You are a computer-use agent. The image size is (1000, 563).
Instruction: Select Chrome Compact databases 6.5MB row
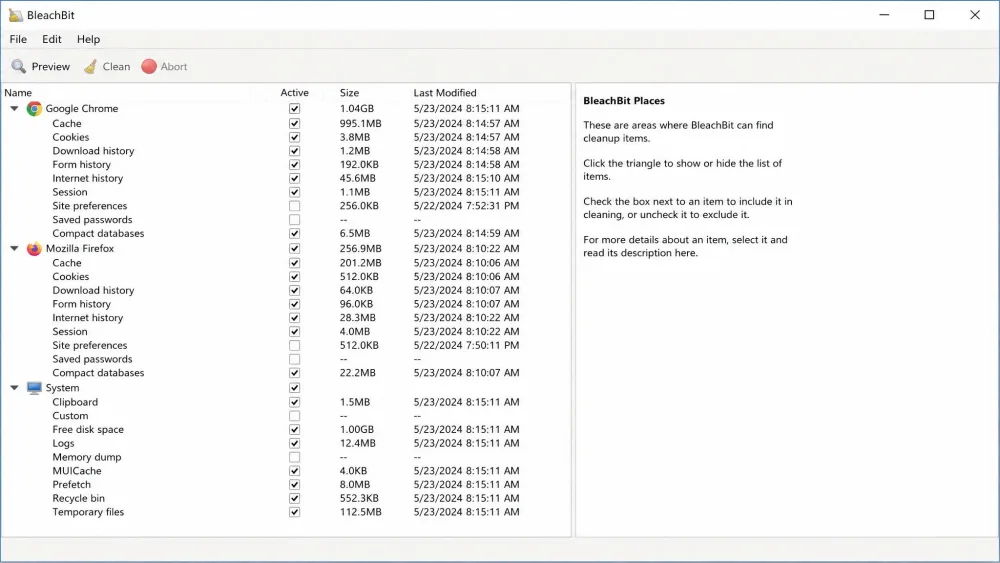pyautogui.click(x=286, y=233)
